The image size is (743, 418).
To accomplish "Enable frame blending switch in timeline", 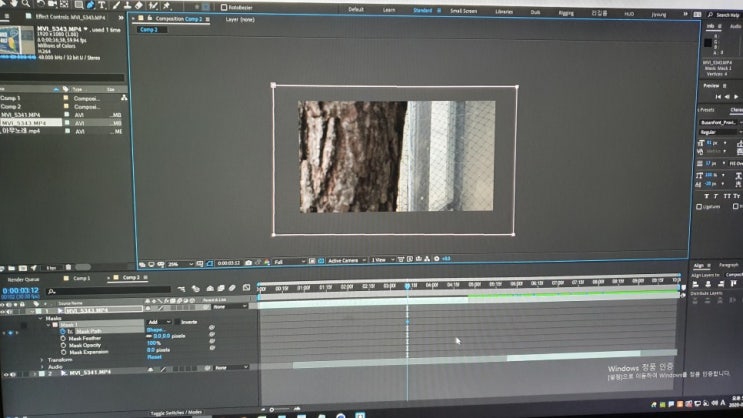I will (x=221, y=288).
